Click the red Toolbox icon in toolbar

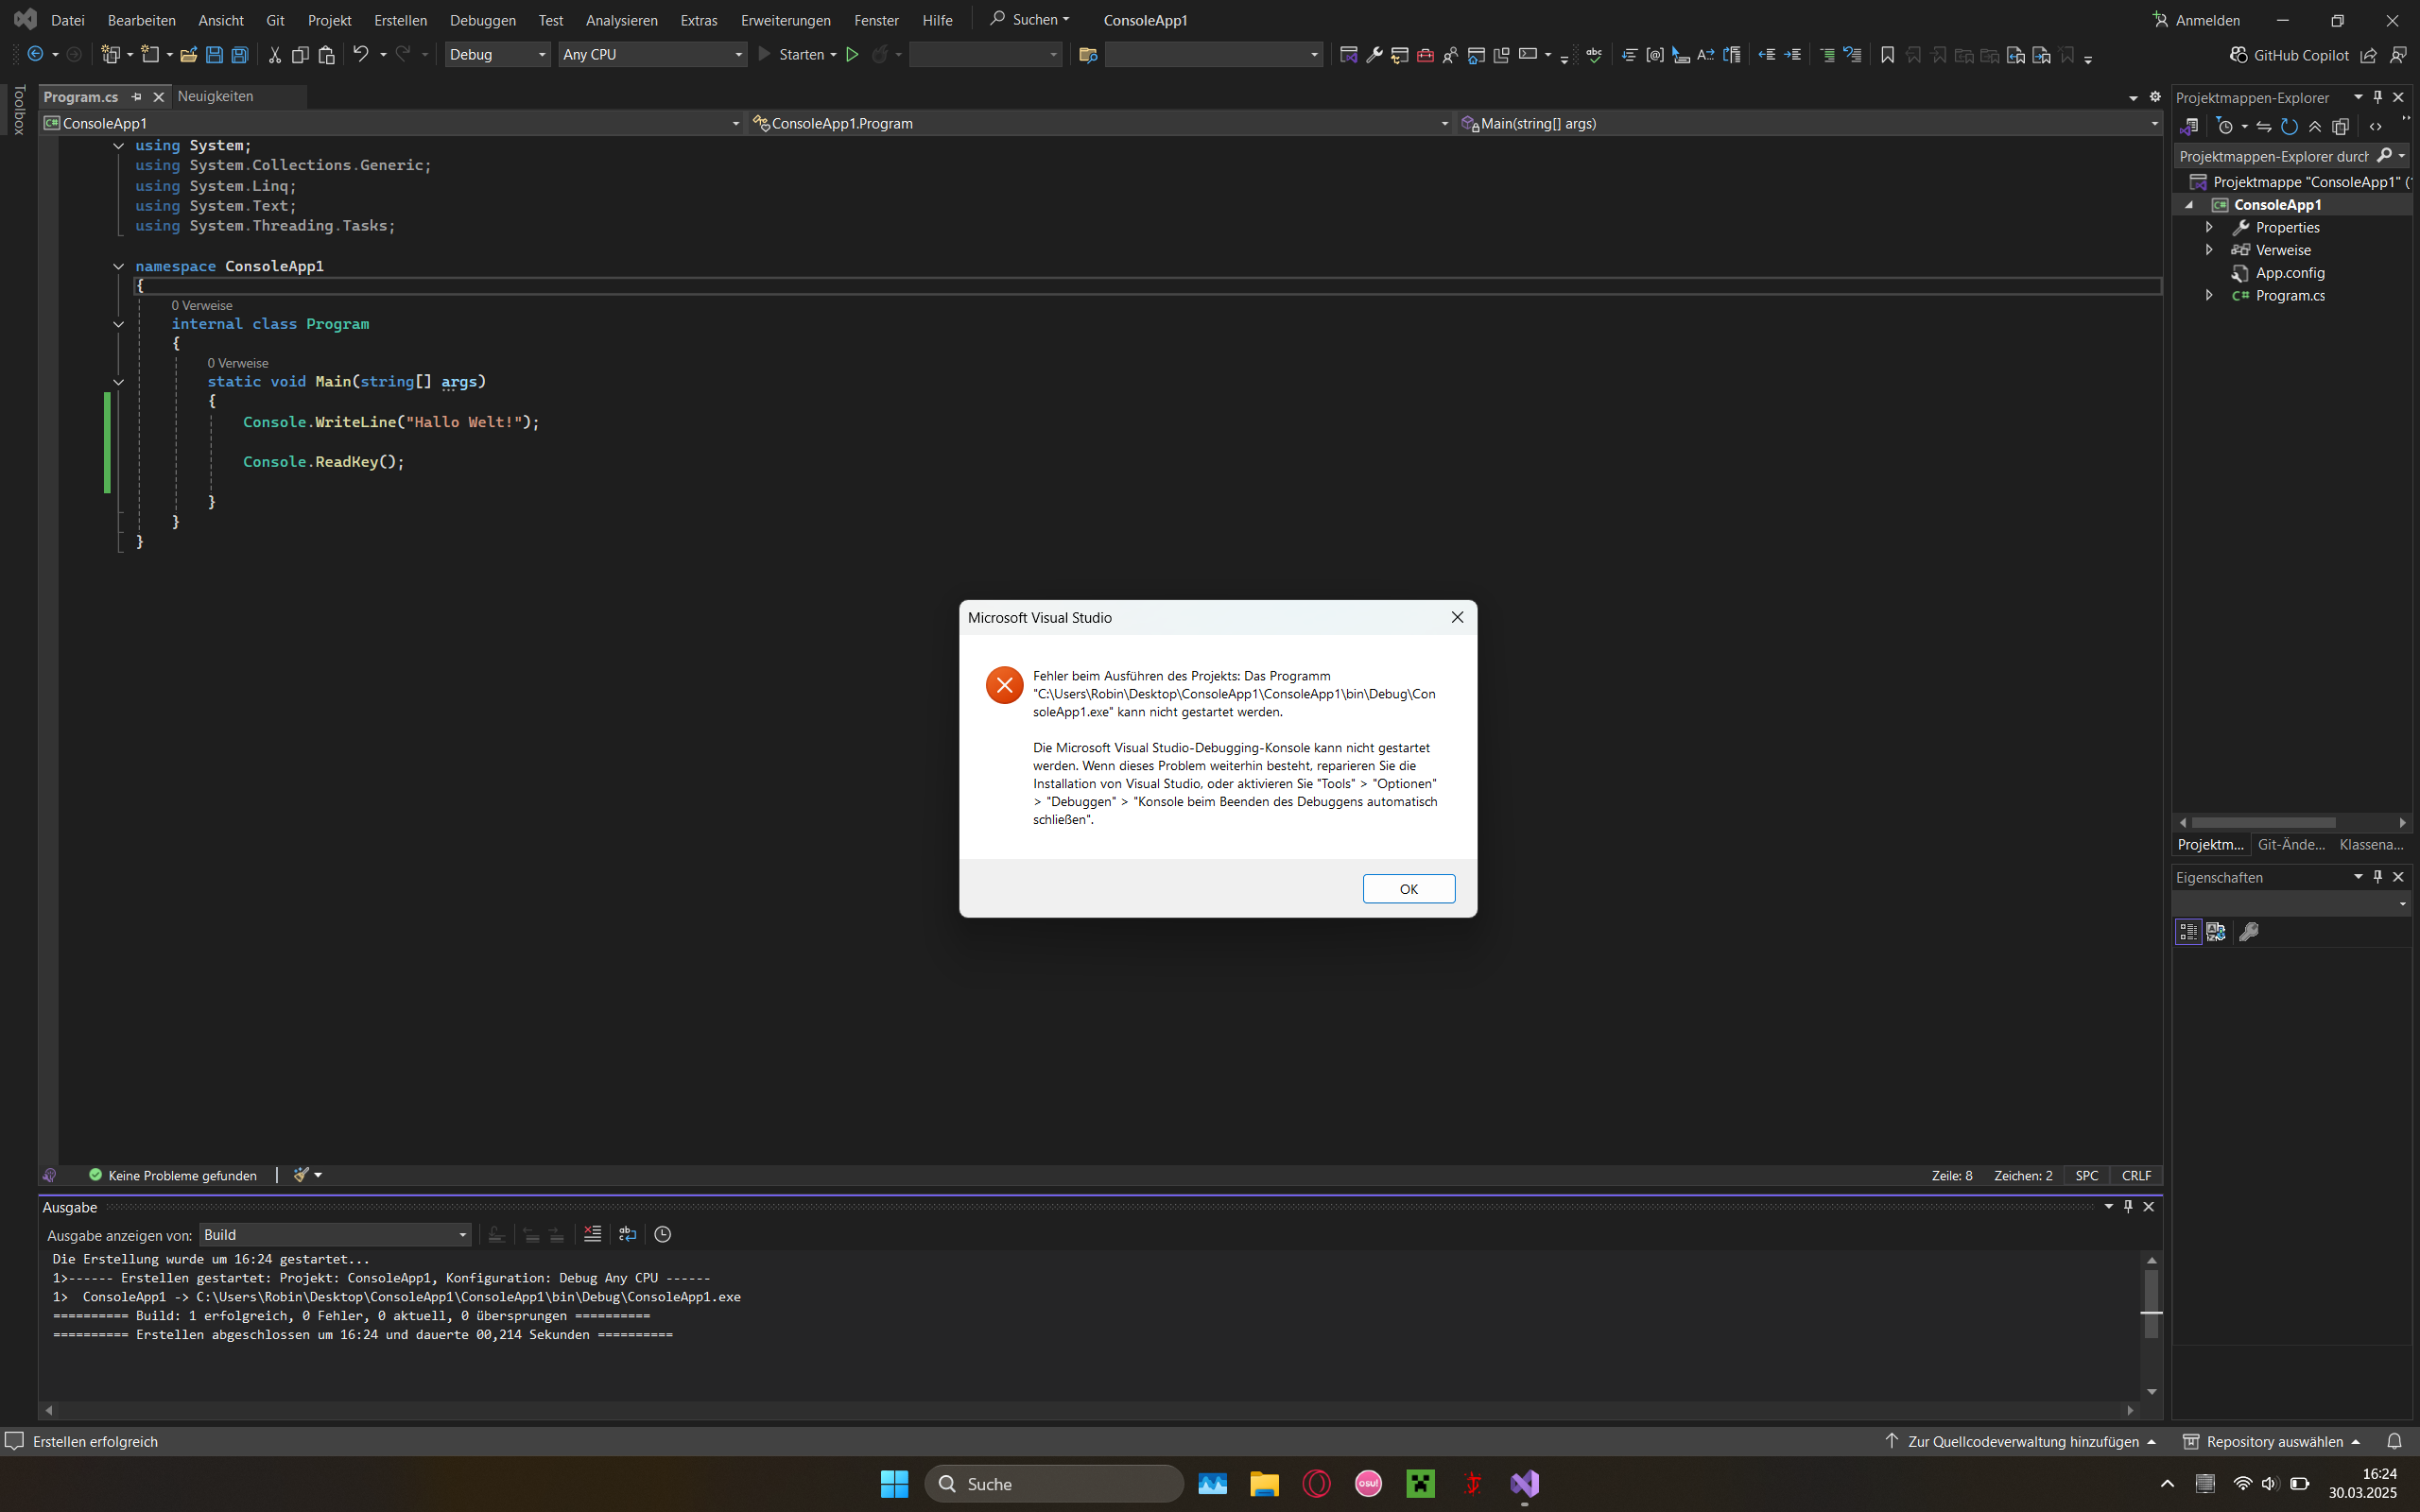click(x=1425, y=55)
